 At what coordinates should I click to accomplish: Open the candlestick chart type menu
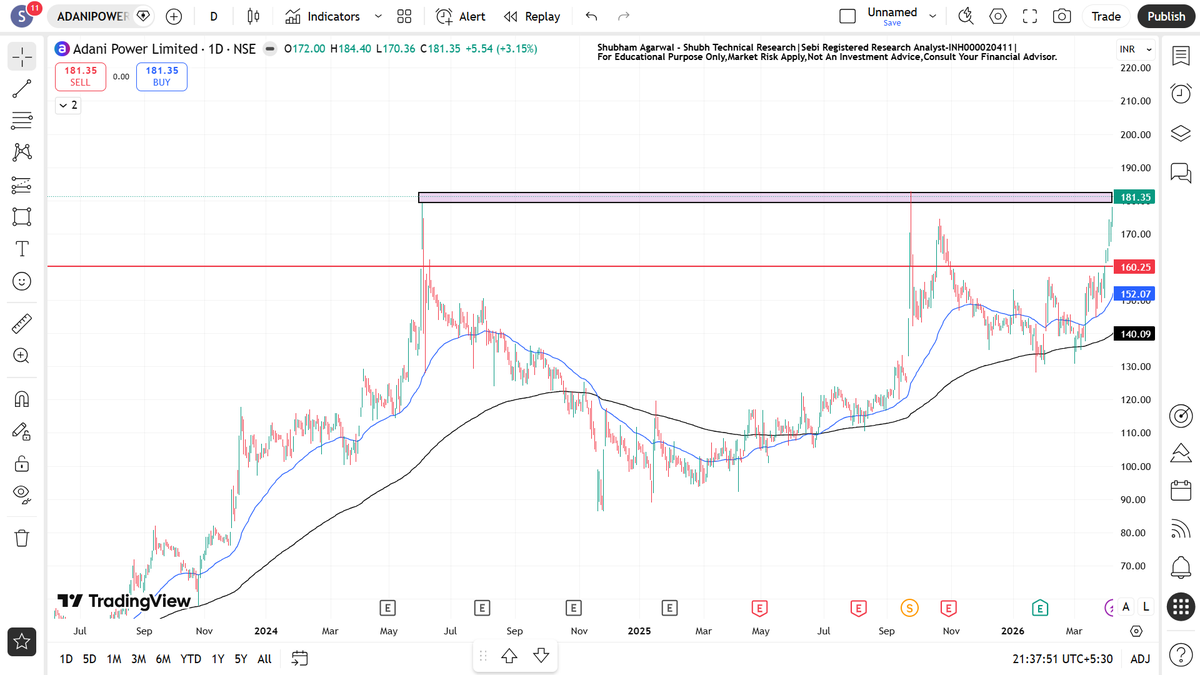tap(252, 16)
